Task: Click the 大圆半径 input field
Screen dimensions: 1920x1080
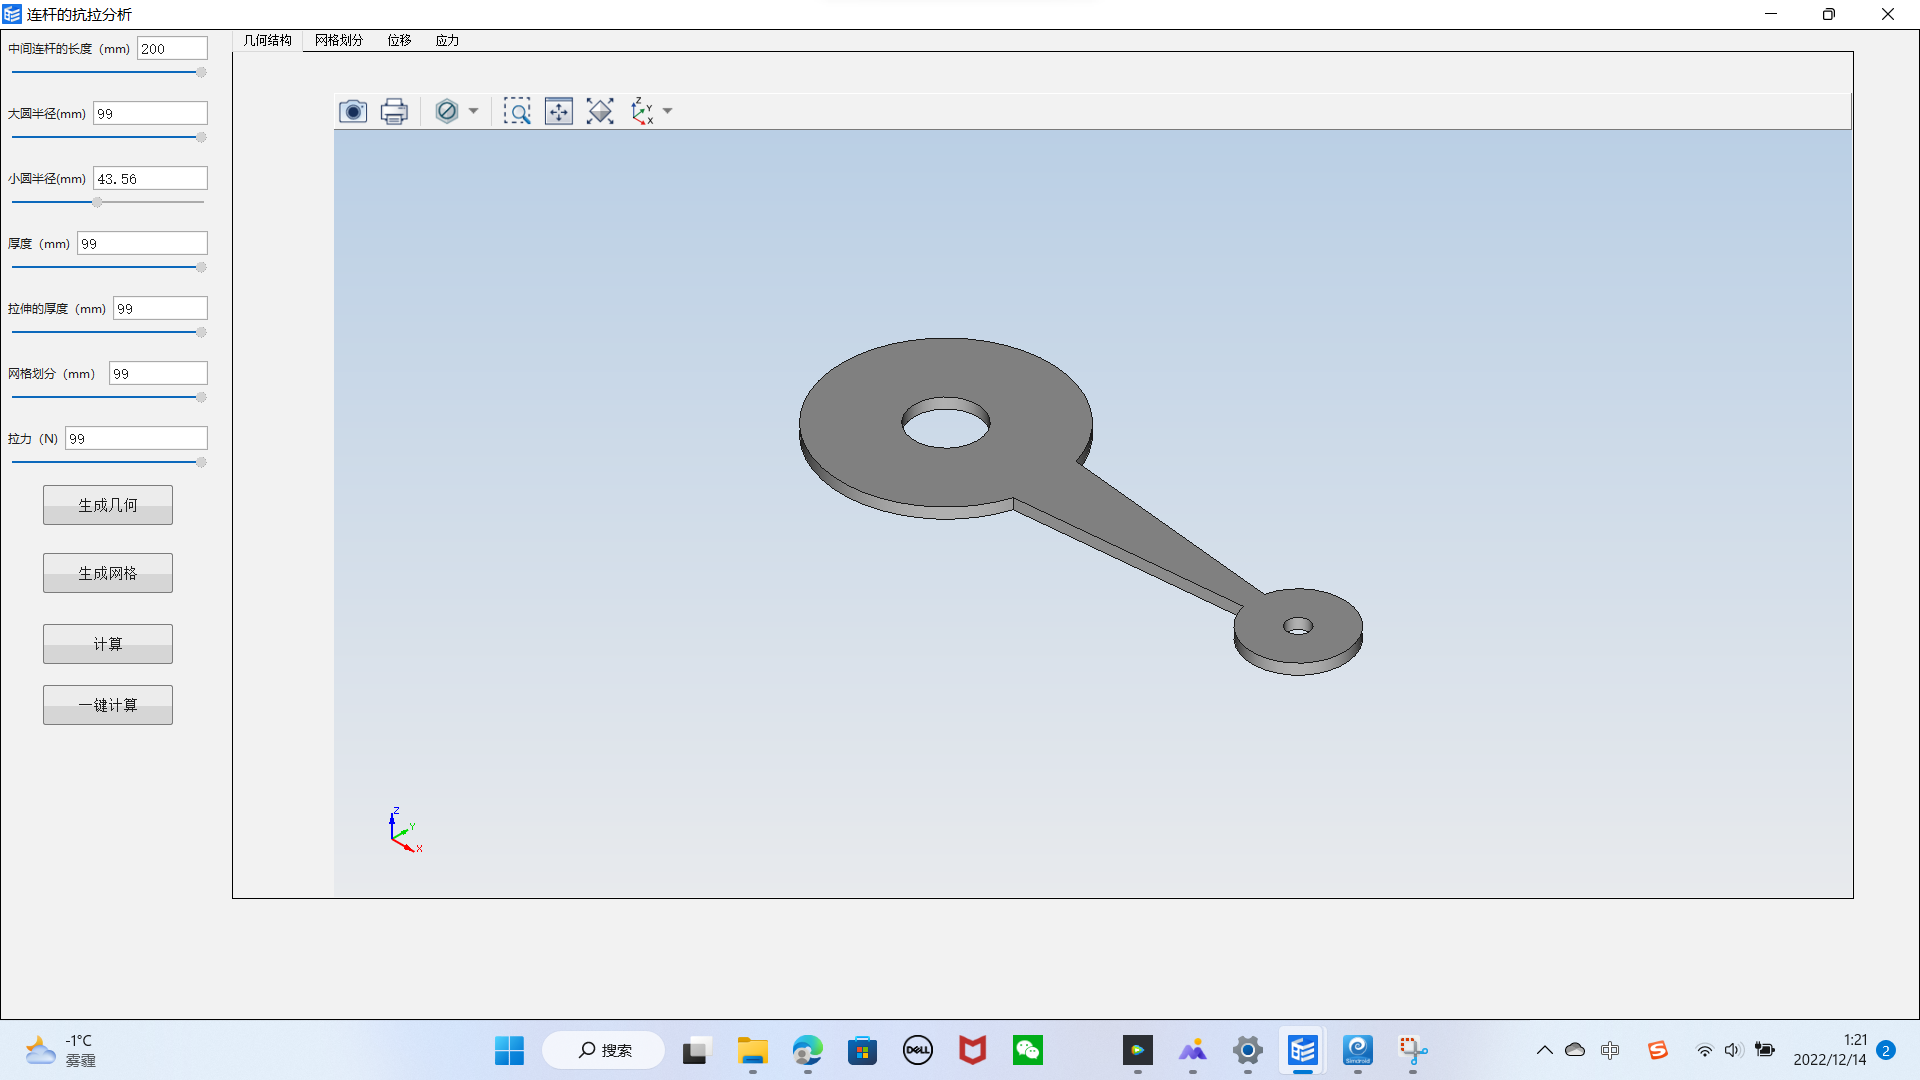Action: tap(150, 113)
